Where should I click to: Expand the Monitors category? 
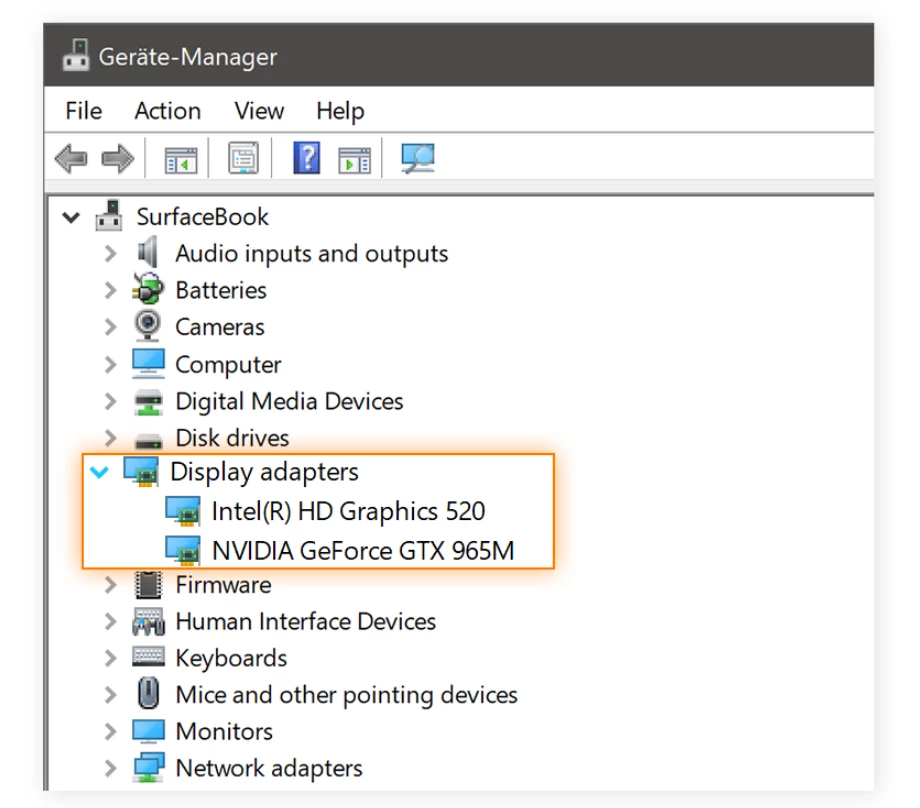pos(110,732)
